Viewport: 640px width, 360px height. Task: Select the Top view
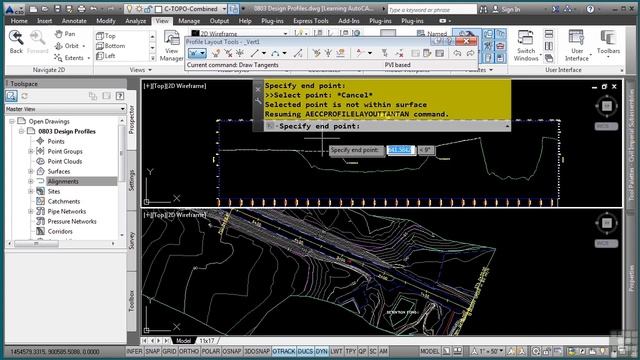106,36
